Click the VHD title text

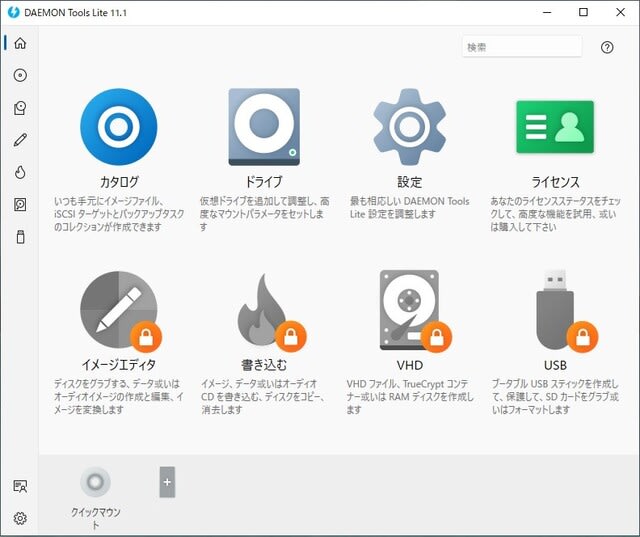409,365
